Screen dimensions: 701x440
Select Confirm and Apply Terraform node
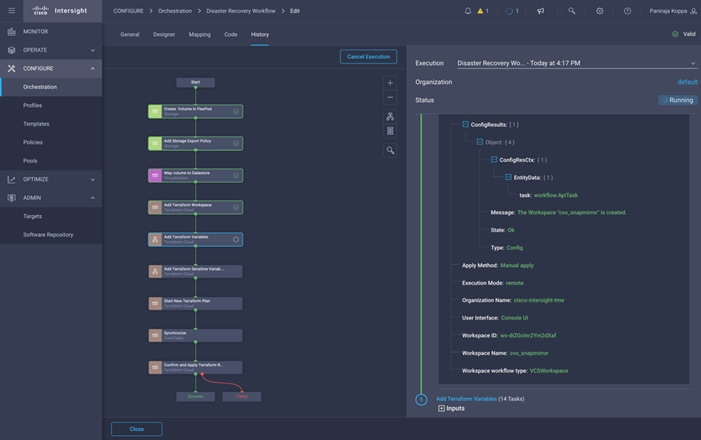point(196,368)
